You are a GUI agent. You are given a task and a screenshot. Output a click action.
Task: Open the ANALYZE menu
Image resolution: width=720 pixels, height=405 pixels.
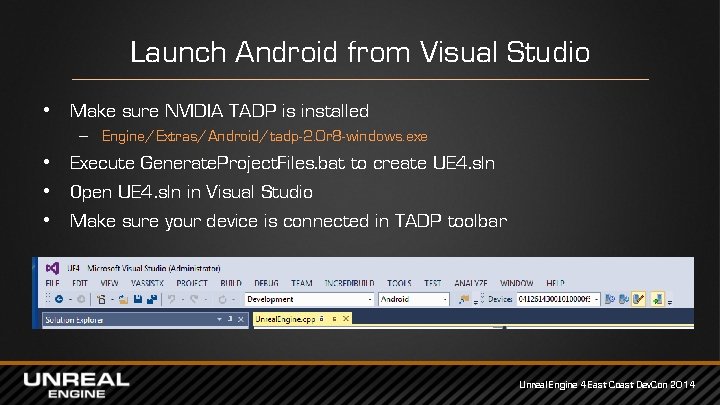(x=471, y=283)
